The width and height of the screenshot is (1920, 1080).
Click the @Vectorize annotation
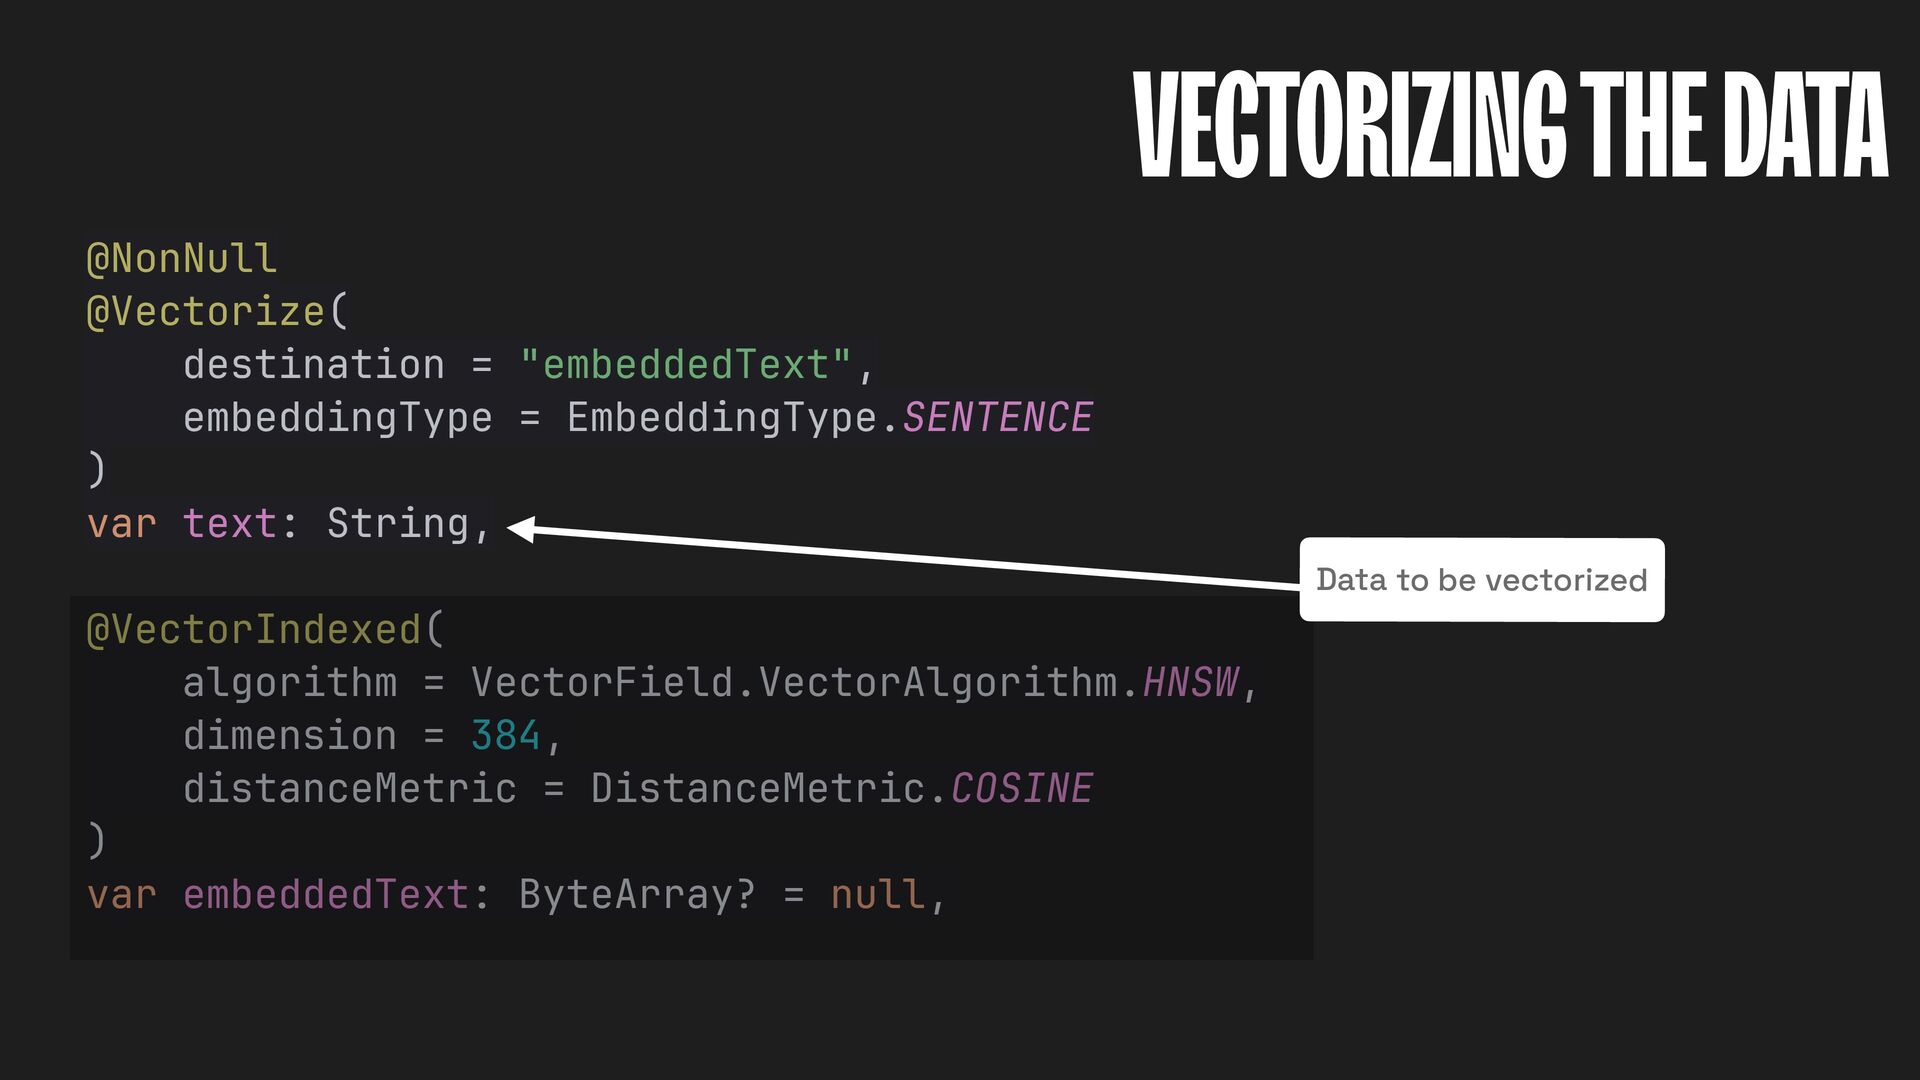coord(206,312)
